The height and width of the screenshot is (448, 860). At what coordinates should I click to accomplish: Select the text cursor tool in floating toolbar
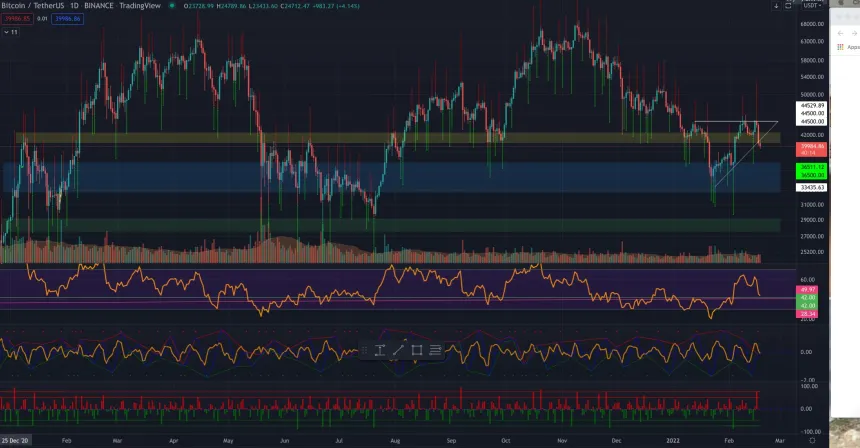tap(380, 350)
